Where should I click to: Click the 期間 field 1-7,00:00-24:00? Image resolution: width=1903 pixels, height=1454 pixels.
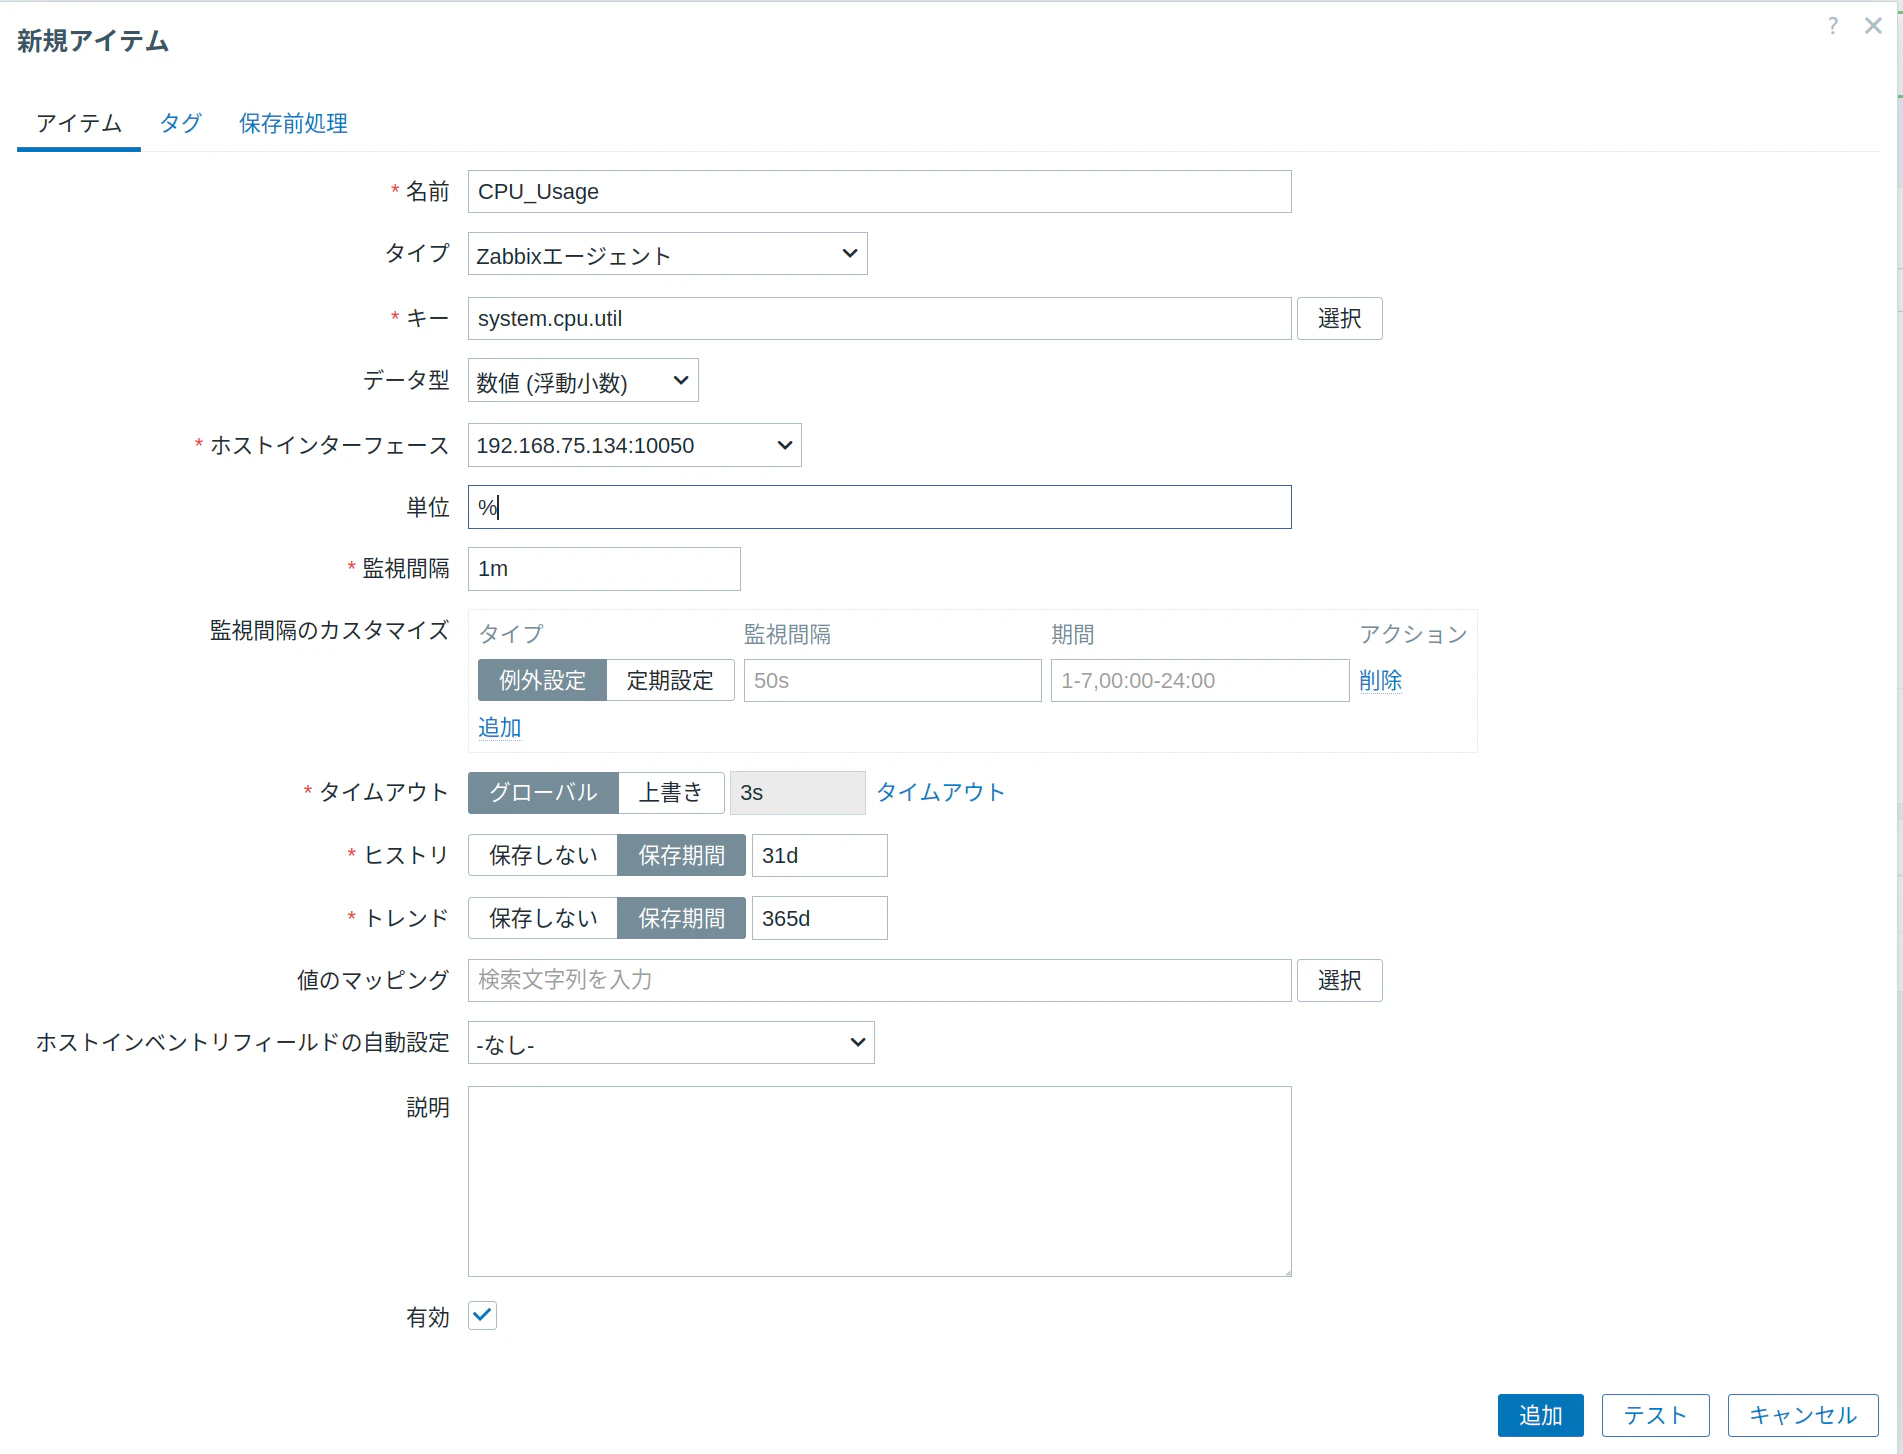tap(1200, 681)
